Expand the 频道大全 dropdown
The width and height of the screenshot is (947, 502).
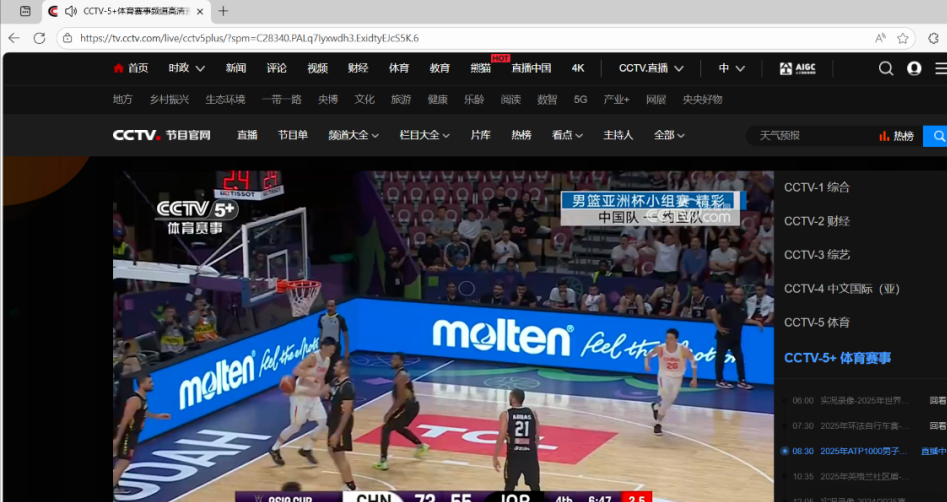coord(353,135)
